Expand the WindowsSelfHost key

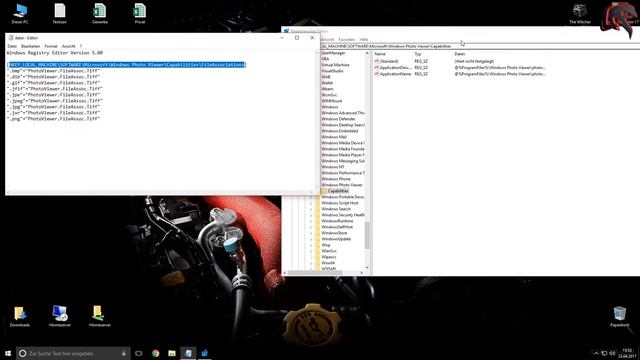[x=311, y=227]
